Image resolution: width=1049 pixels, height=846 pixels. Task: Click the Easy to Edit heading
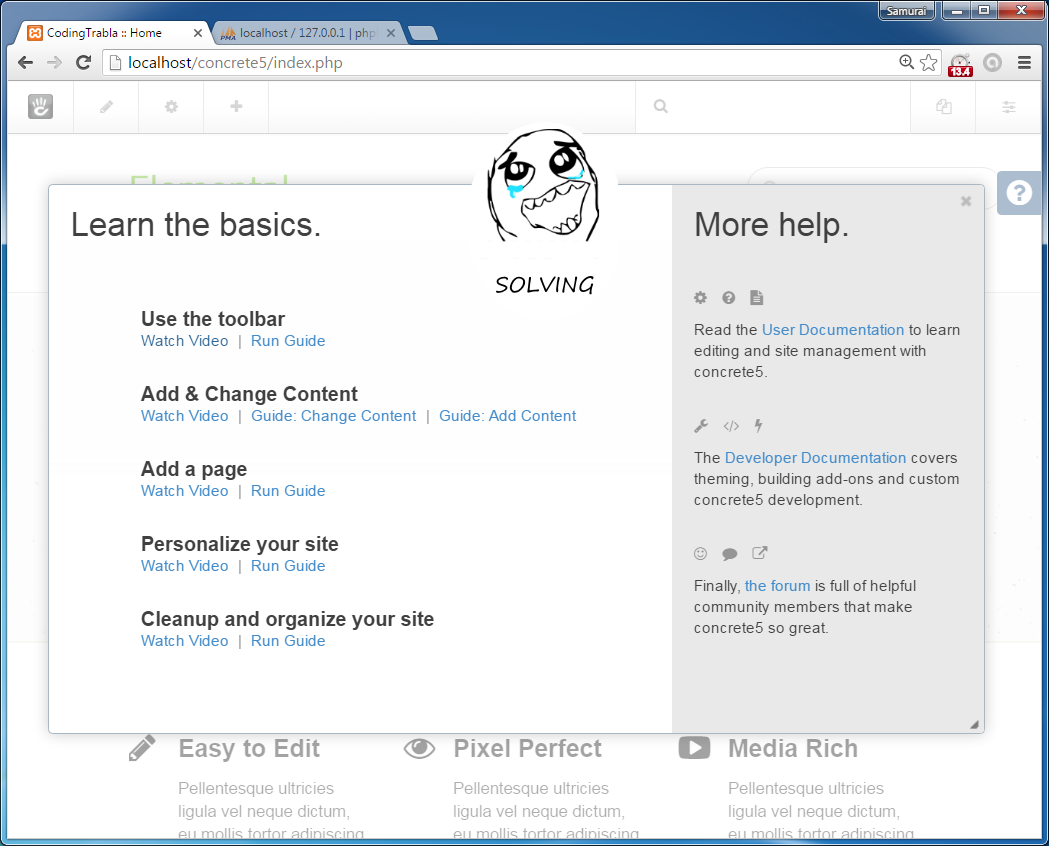pyautogui.click(x=249, y=748)
